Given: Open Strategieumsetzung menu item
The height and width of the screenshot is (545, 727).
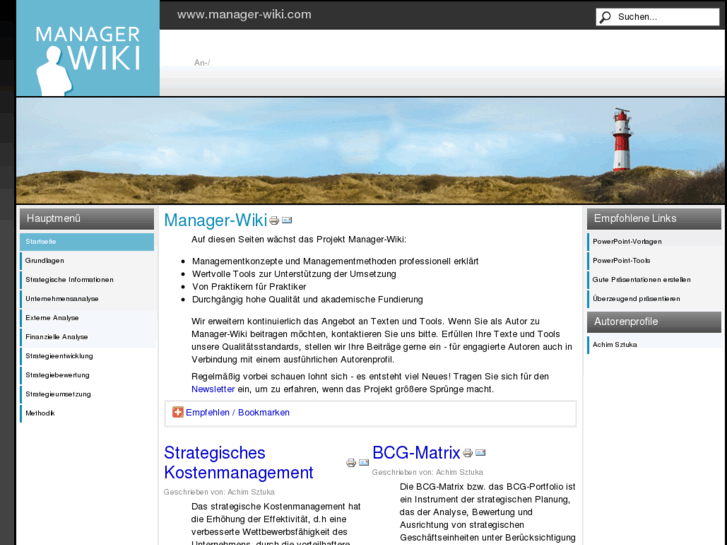Looking at the screenshot, I should point(87,394).
